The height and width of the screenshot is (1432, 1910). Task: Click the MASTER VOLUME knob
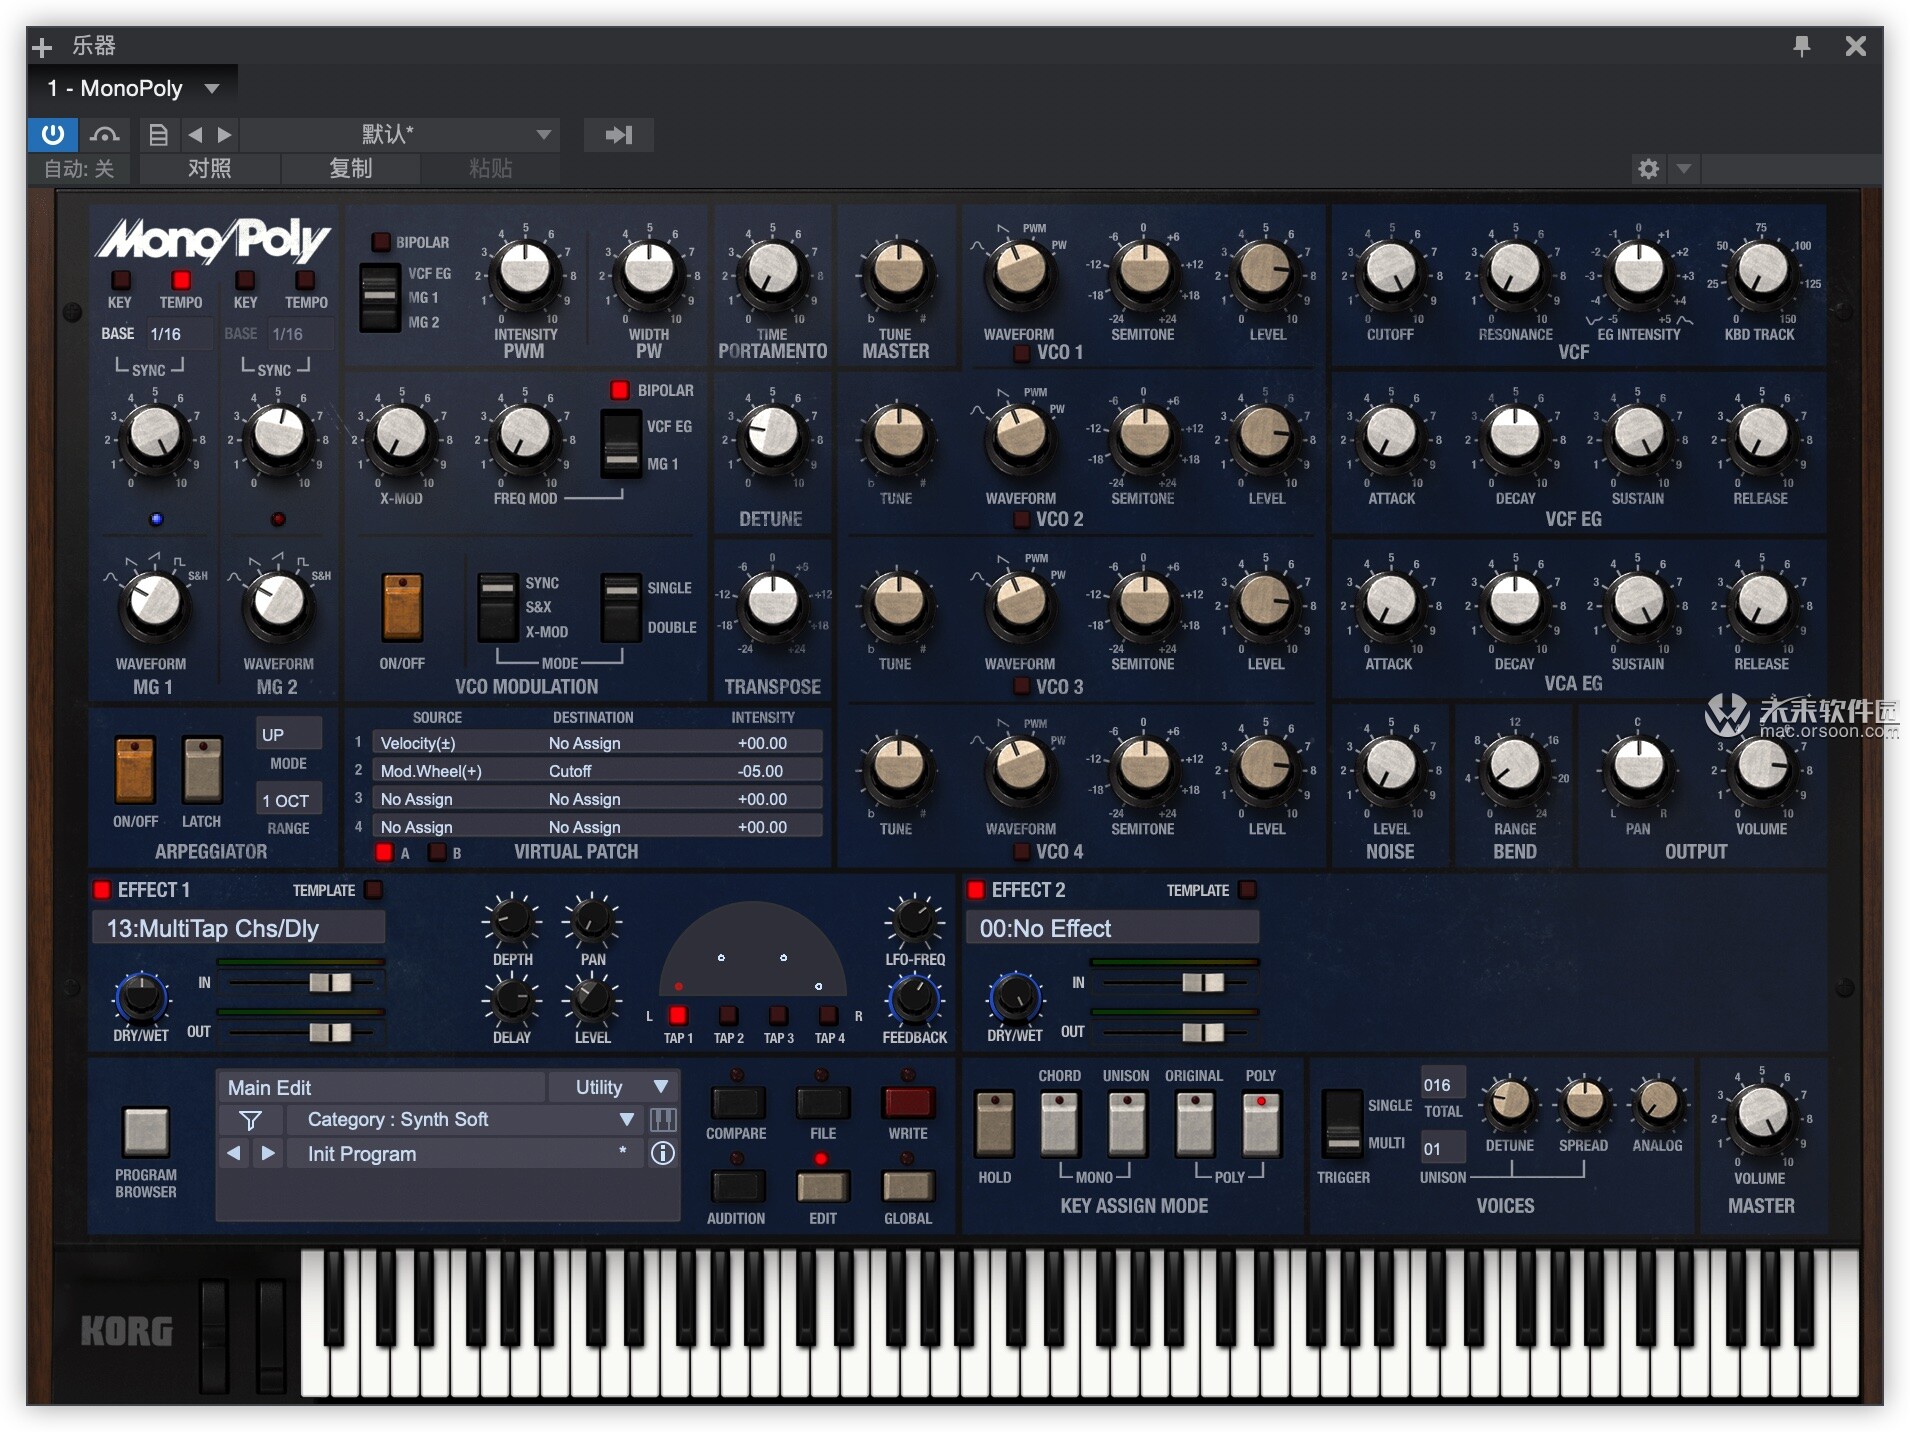pyautogui.click(x=1761, y=1114)
